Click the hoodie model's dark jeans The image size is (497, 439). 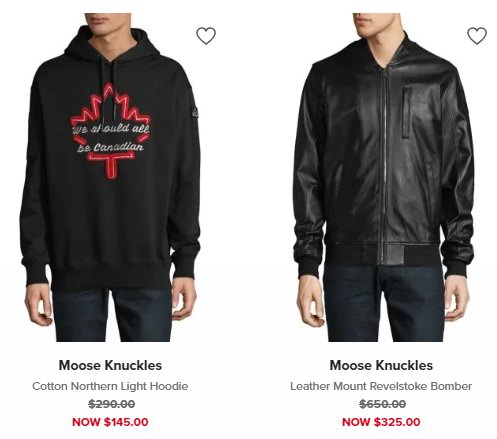[112, 315]
